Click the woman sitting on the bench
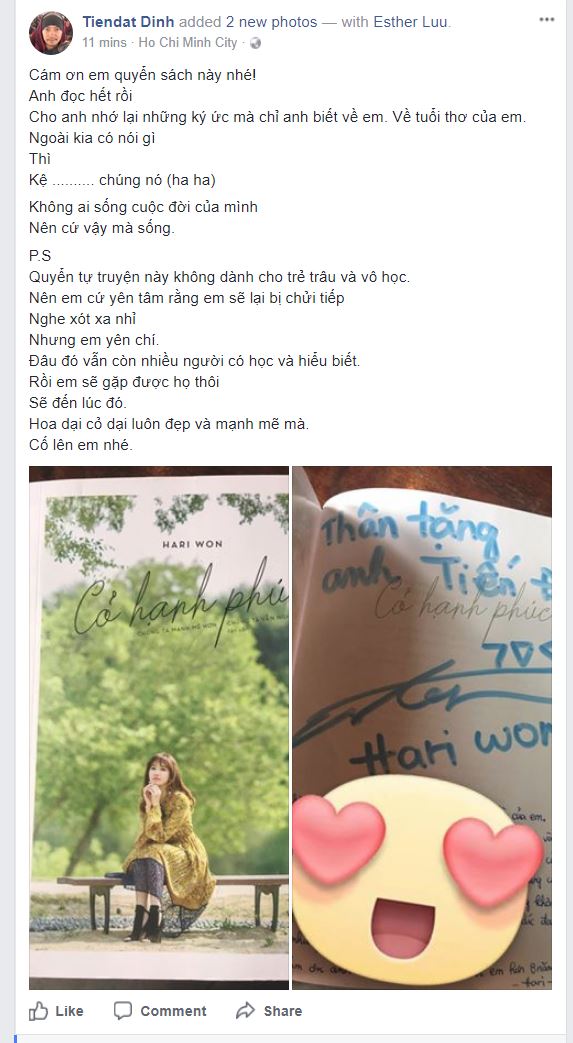This screenshot has height=1043, width=573. point(166,845)
